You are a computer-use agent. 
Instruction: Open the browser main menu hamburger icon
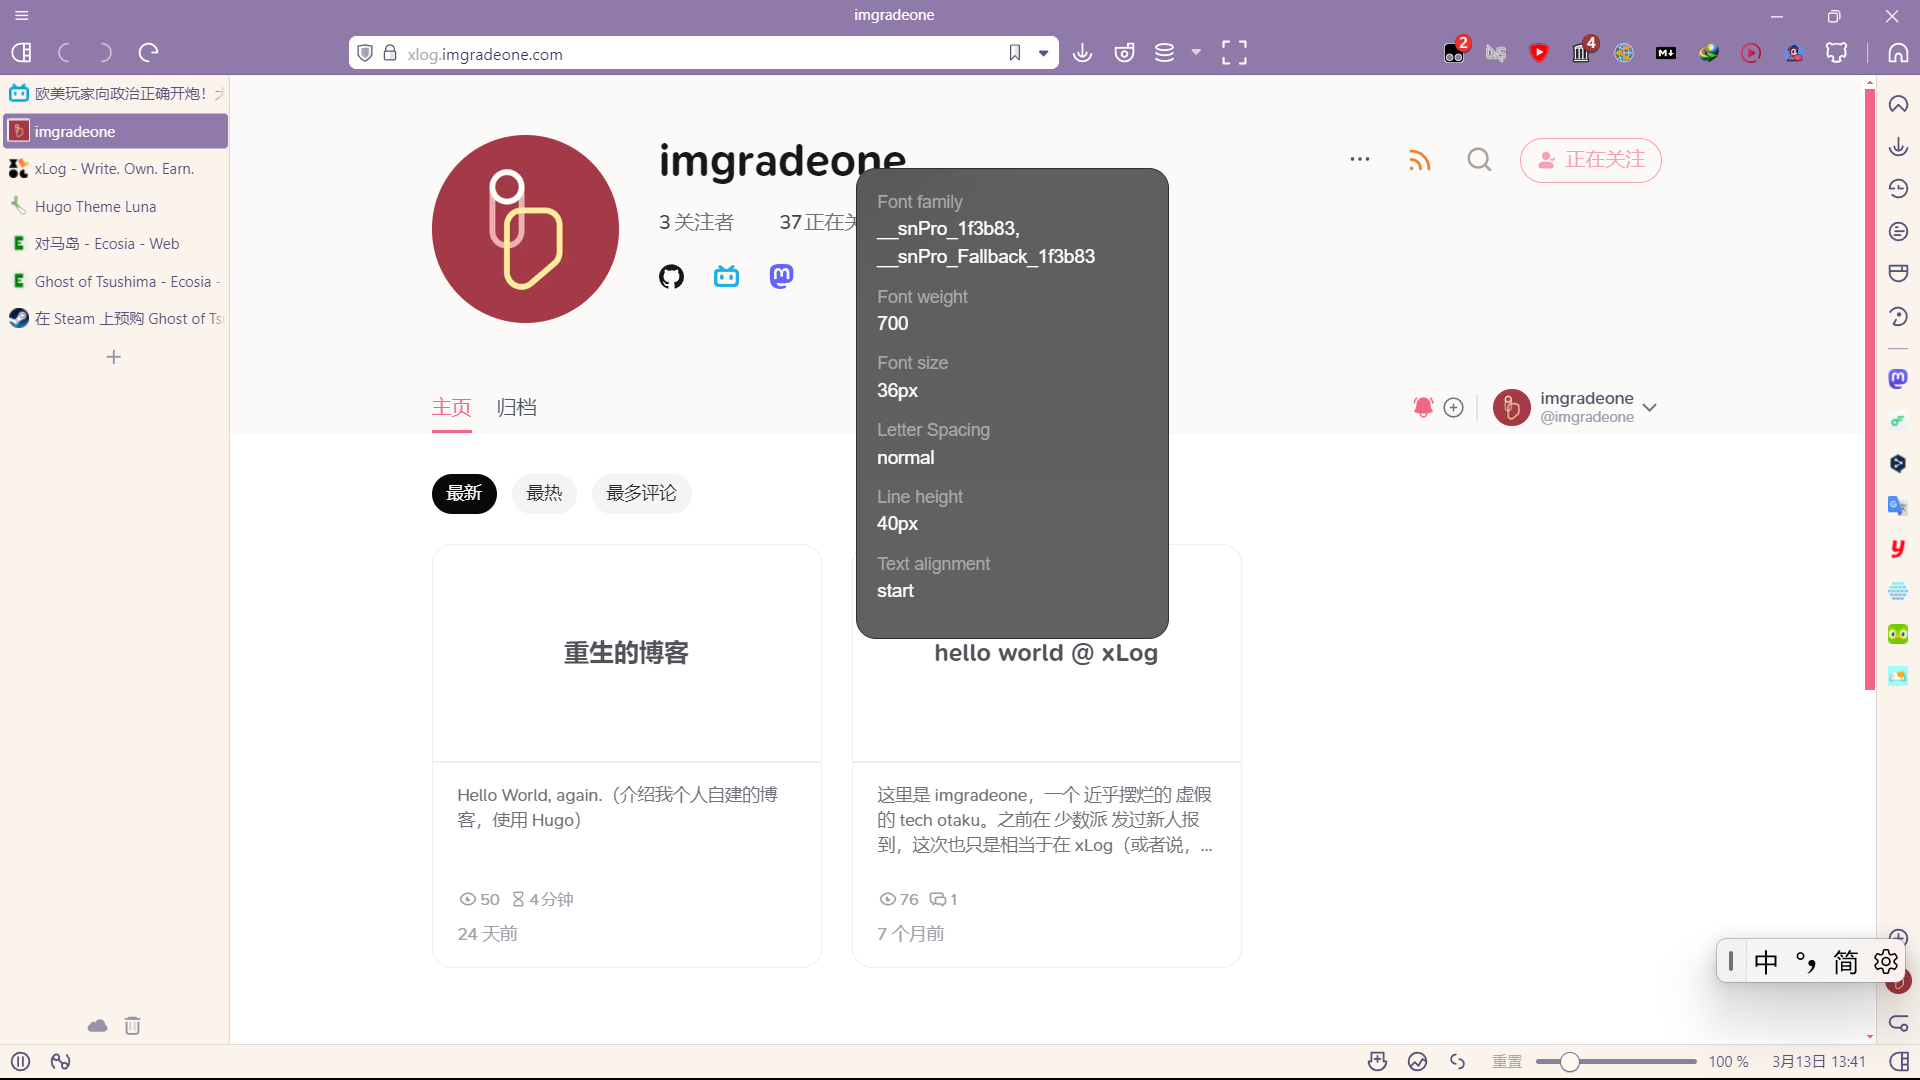tap(22, 15)
